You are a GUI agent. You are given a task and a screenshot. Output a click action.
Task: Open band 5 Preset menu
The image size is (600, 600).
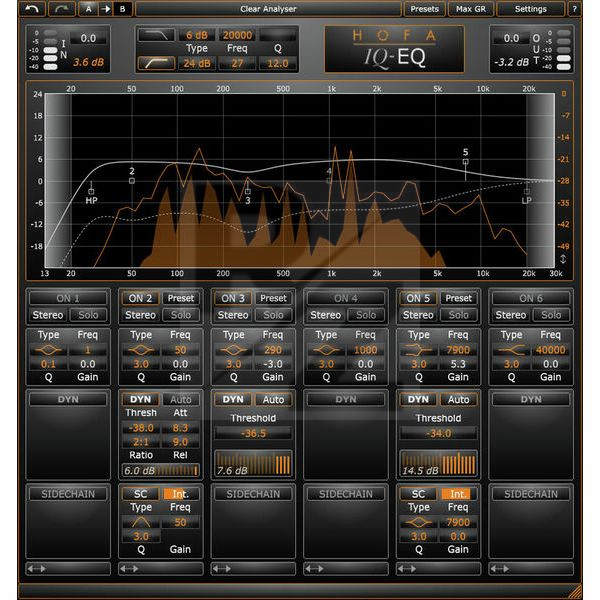[x=458, y=298]
